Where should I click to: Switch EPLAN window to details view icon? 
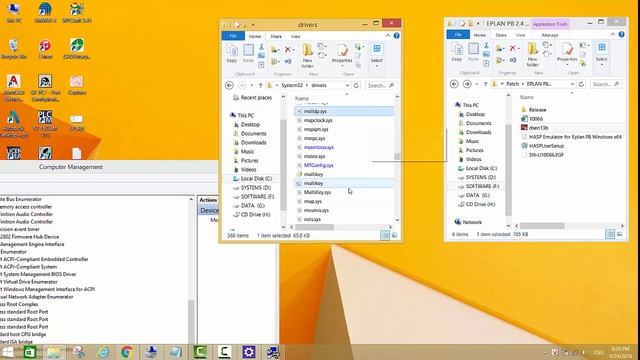click(610, 234)
